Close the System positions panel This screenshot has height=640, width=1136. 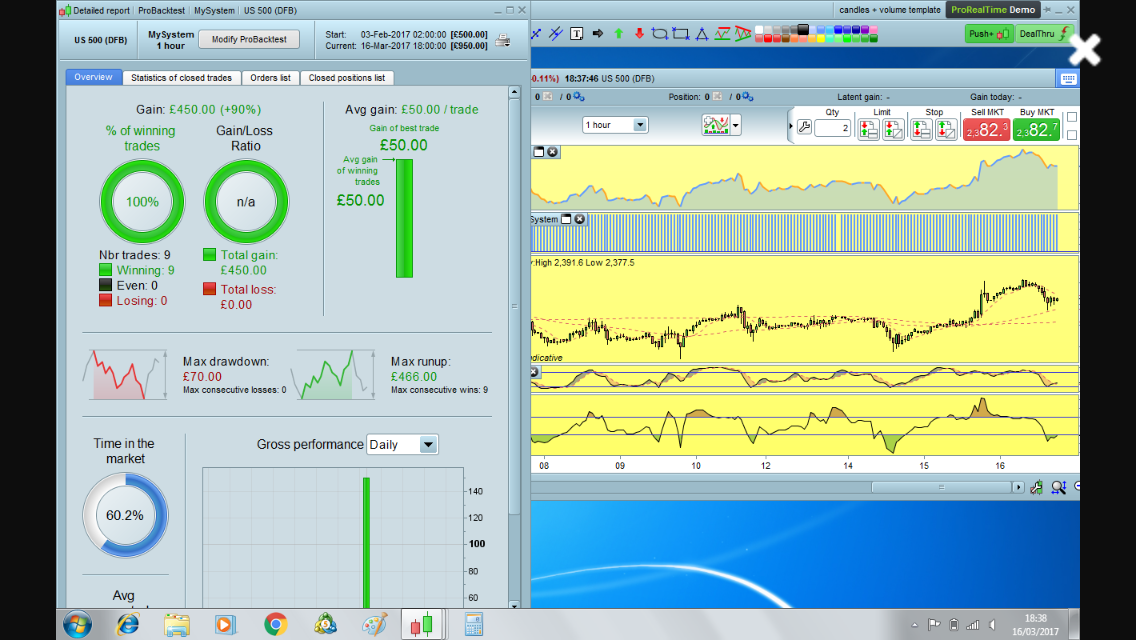pos(580,219)
